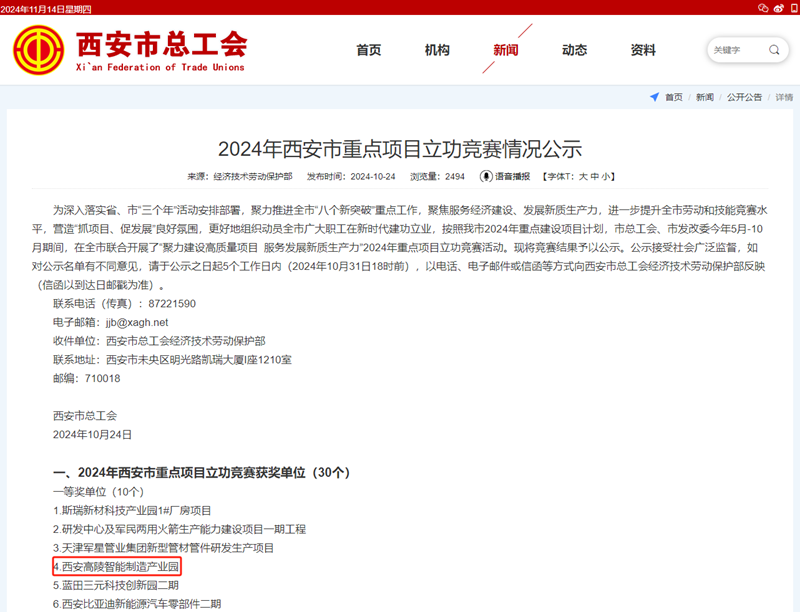
Task: Click the blue breadcrumb location arrow icon
Action: 654,97
